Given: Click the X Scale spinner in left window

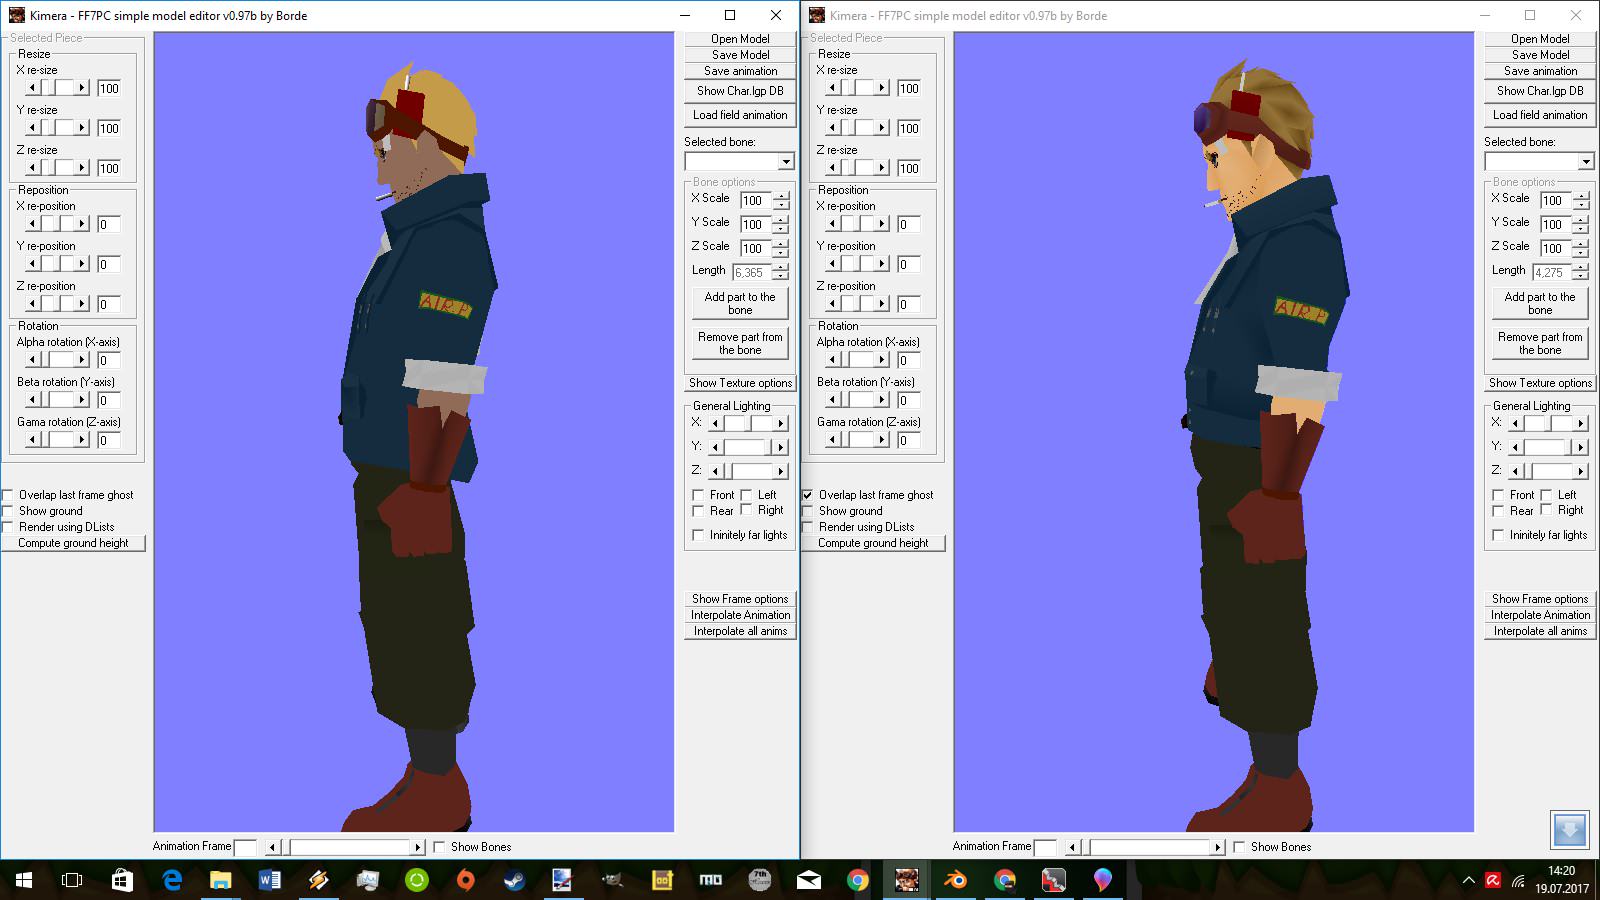Looking at the screenshot, I should (781, 200).
